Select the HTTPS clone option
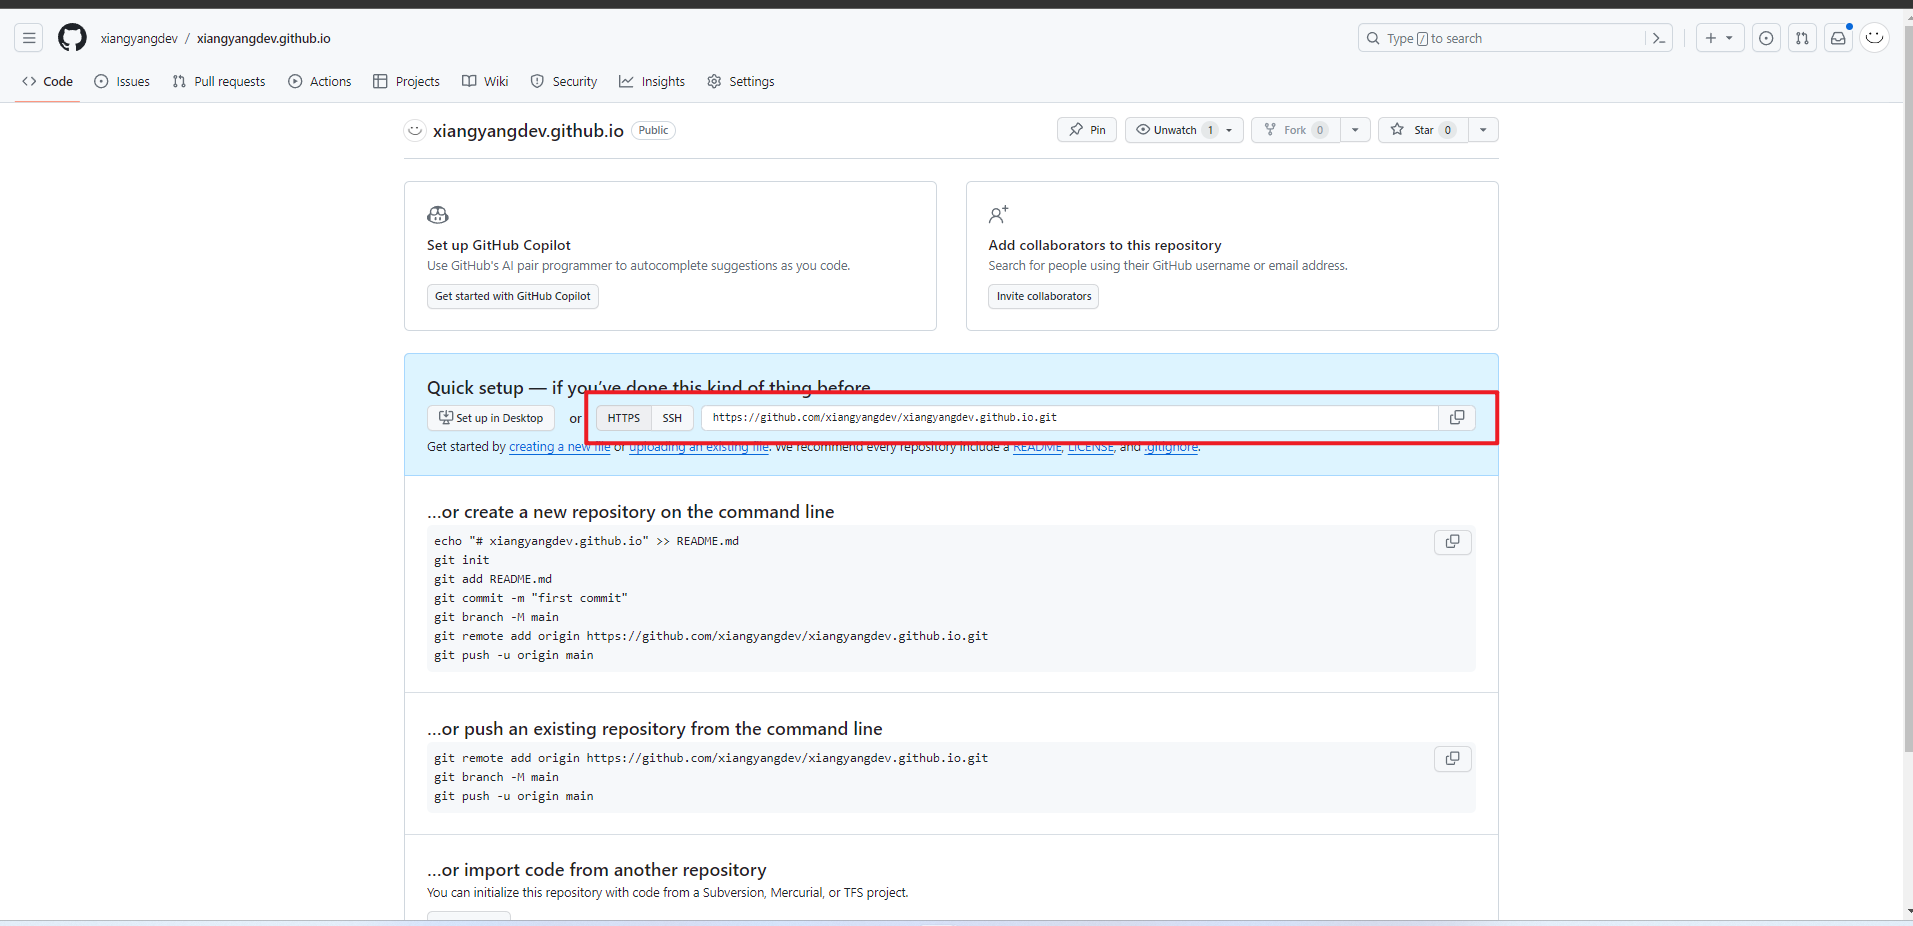This screenshot has width=1913, height=926. [x=624, y=418]
